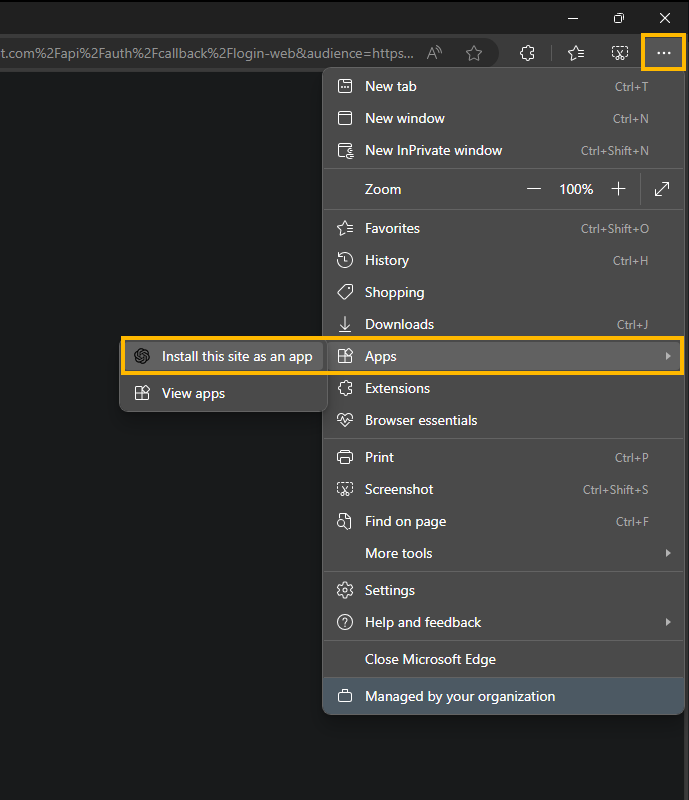
Task: Open Browser essentials
Action: coord(503,420)
